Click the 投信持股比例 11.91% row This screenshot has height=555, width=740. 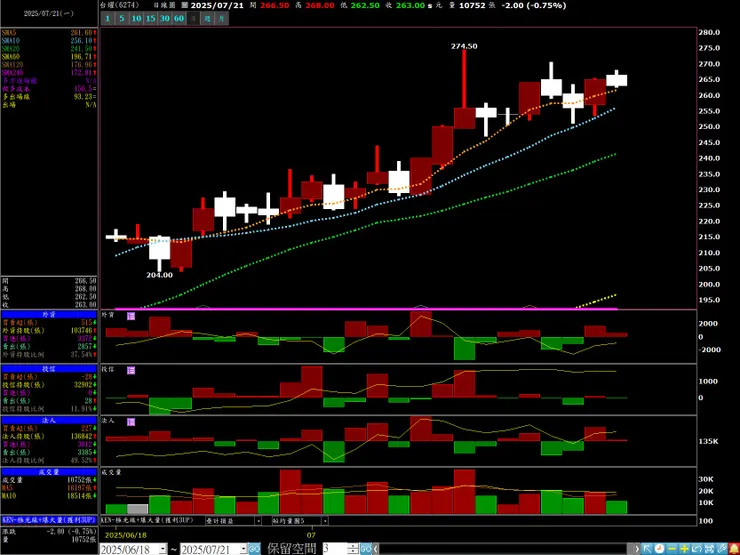[x=49, y=408]
